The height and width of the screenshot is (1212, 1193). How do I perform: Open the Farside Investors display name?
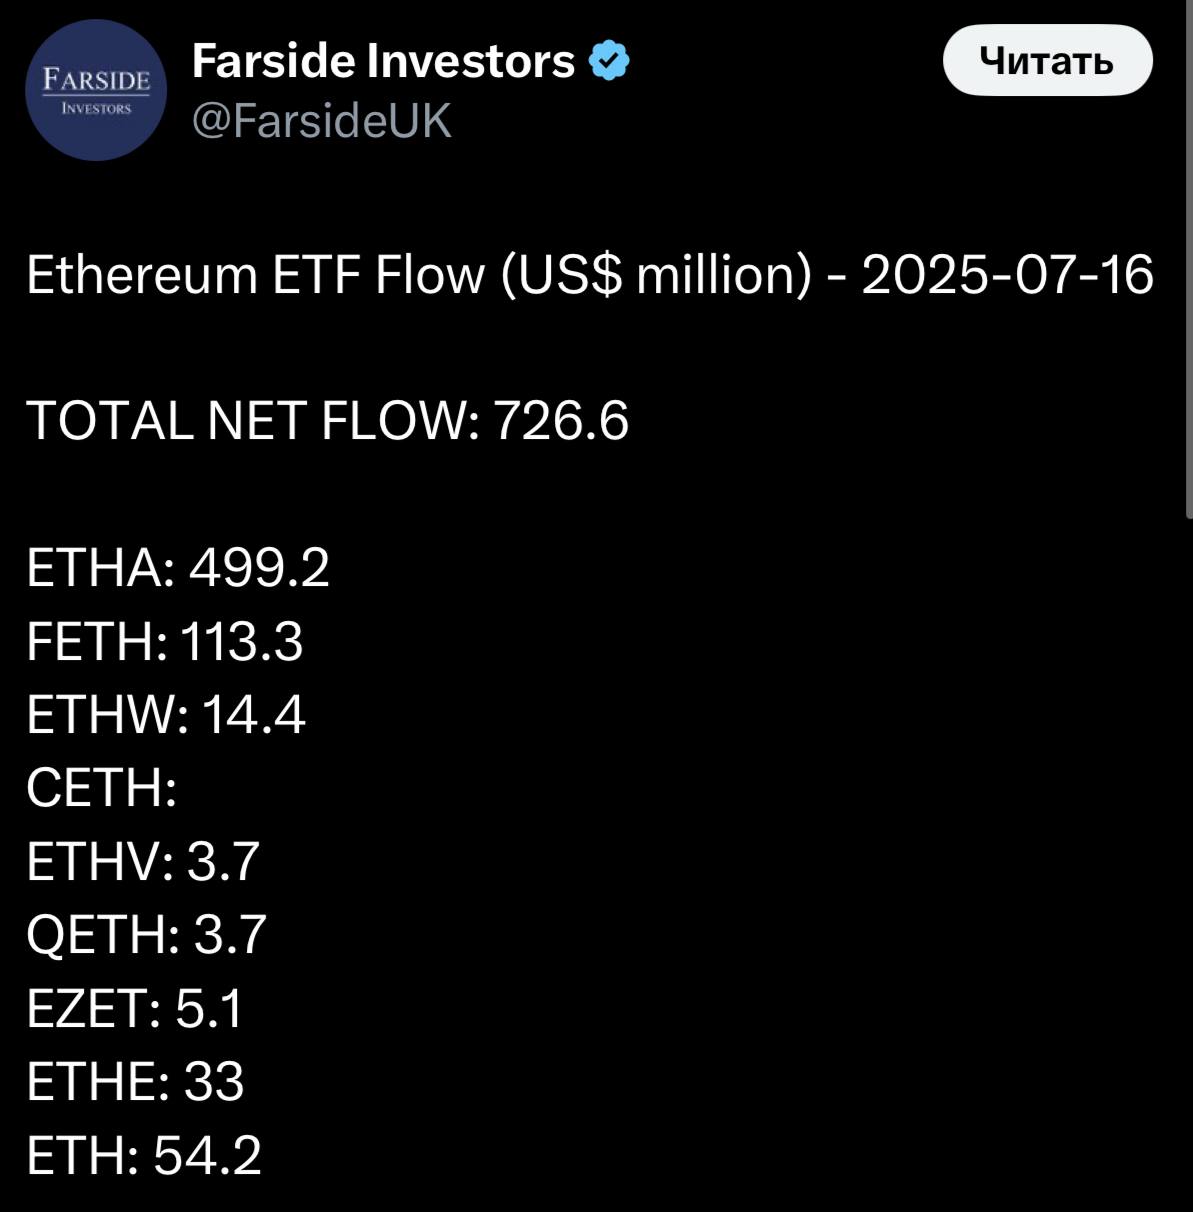point(383,61)
